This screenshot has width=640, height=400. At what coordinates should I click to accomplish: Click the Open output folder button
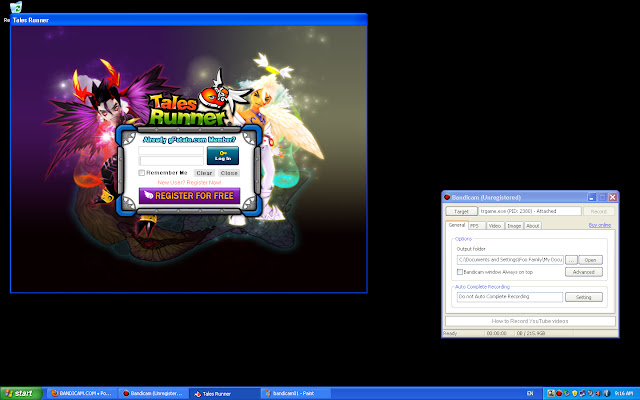[590, 260]
